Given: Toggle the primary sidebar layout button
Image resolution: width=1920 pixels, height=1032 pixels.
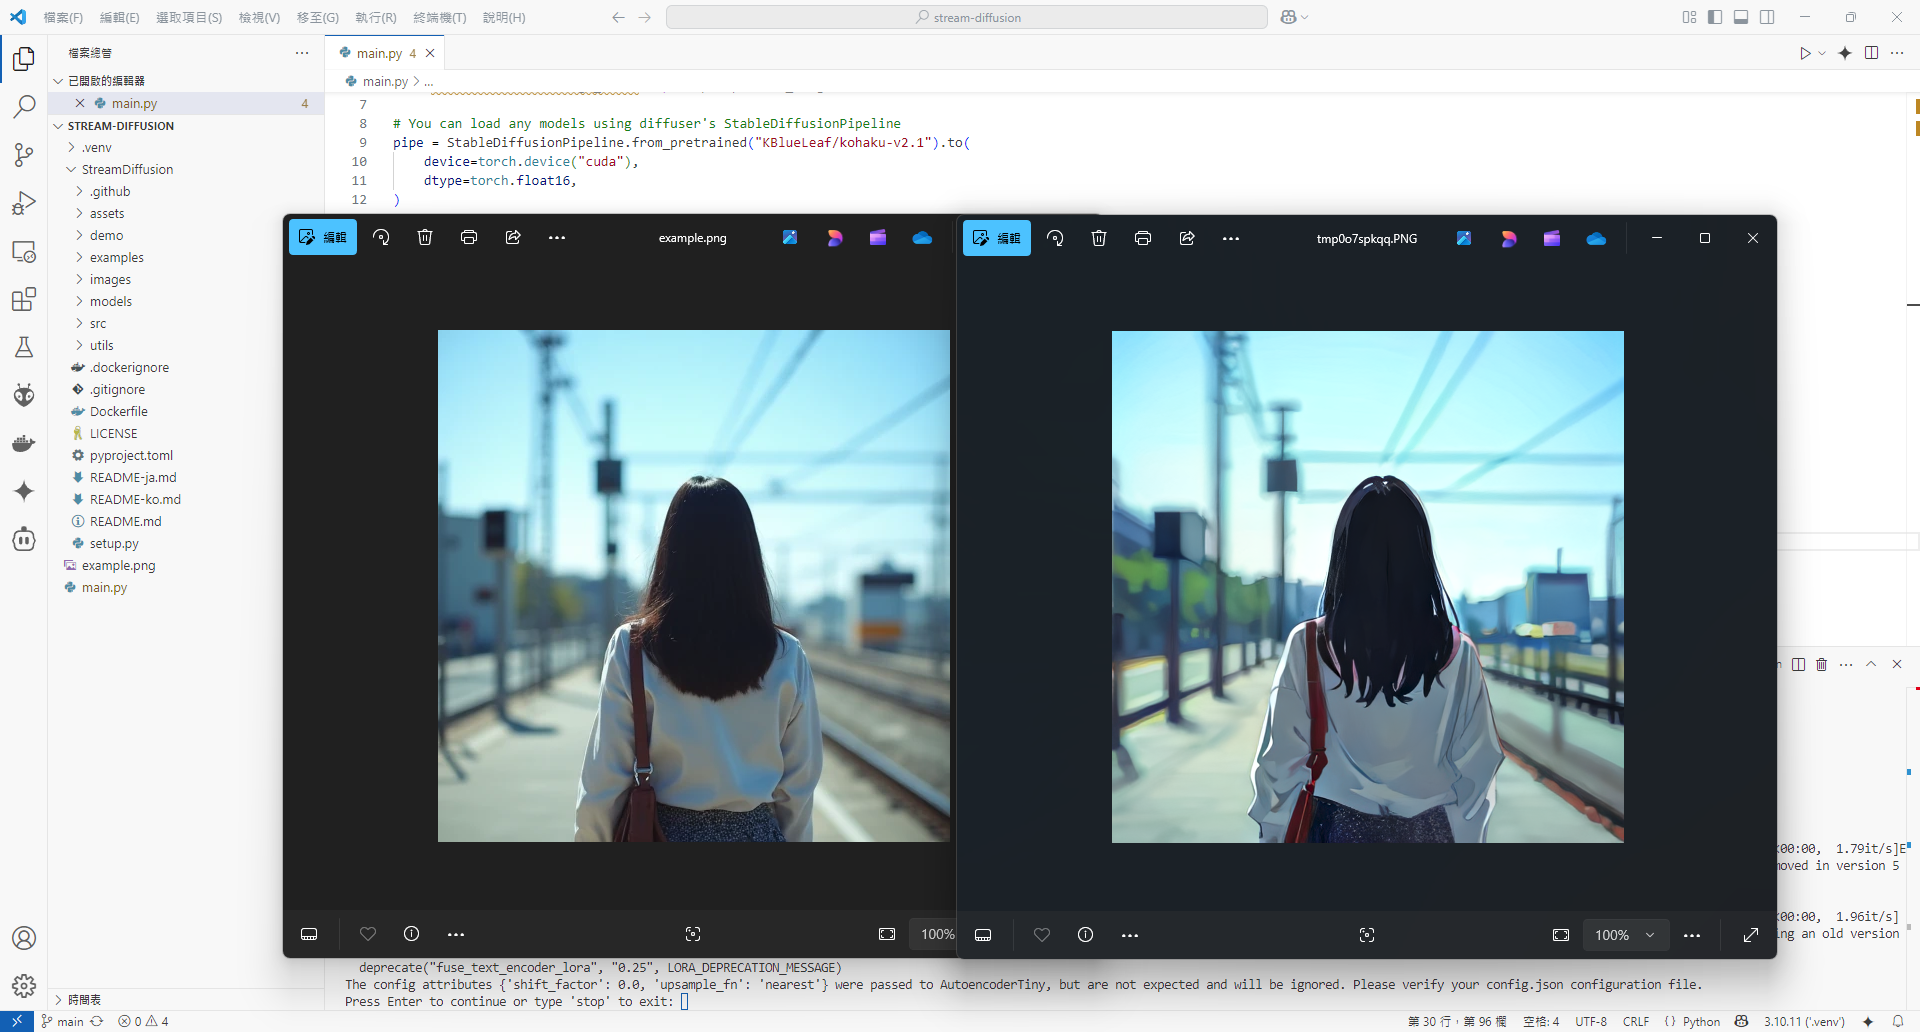Looking at the screenshot, I should tap(1715, 17).
